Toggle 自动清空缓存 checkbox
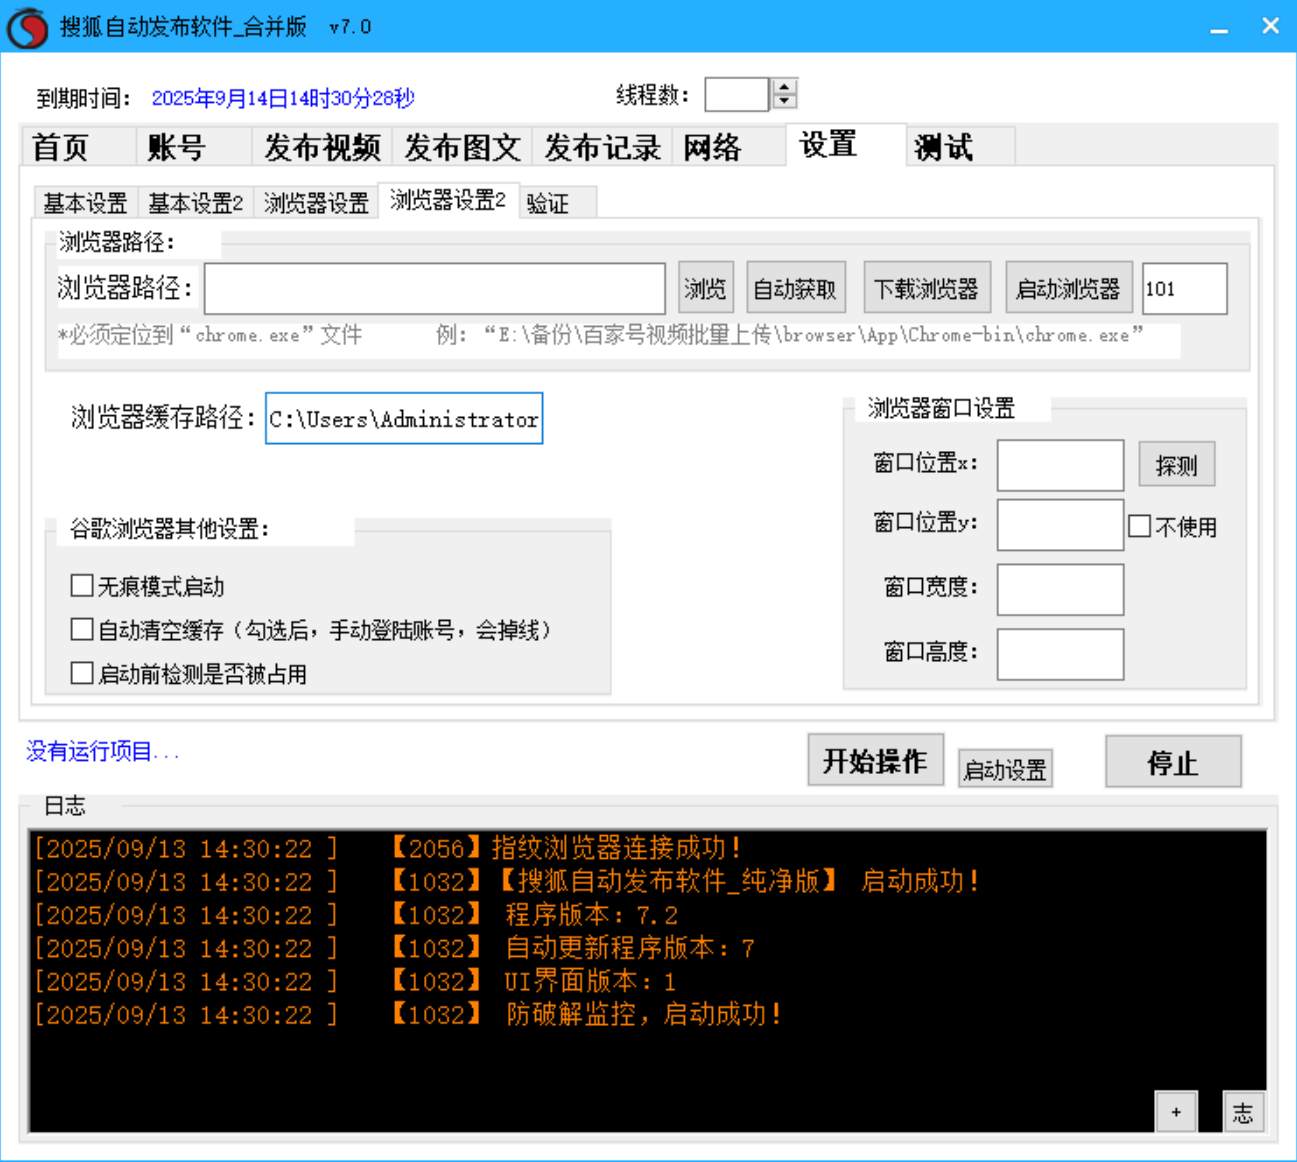The width and height of the screenshot is (1297, 1162). tap(83, 630)
